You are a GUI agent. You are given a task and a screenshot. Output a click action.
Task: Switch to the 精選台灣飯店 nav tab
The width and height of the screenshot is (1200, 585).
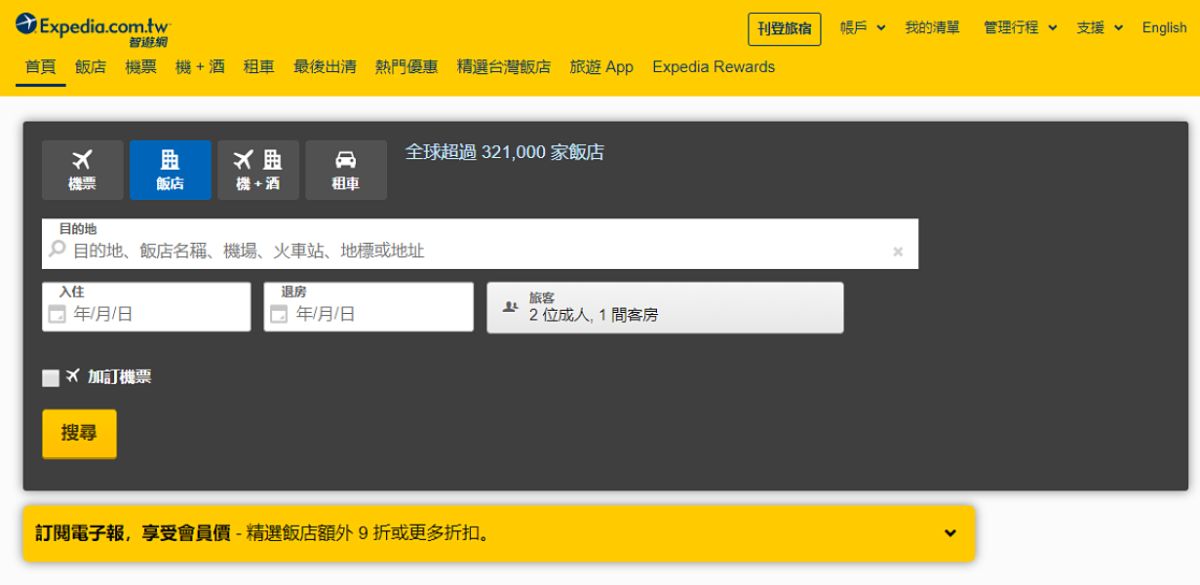(x=502, y=67)
